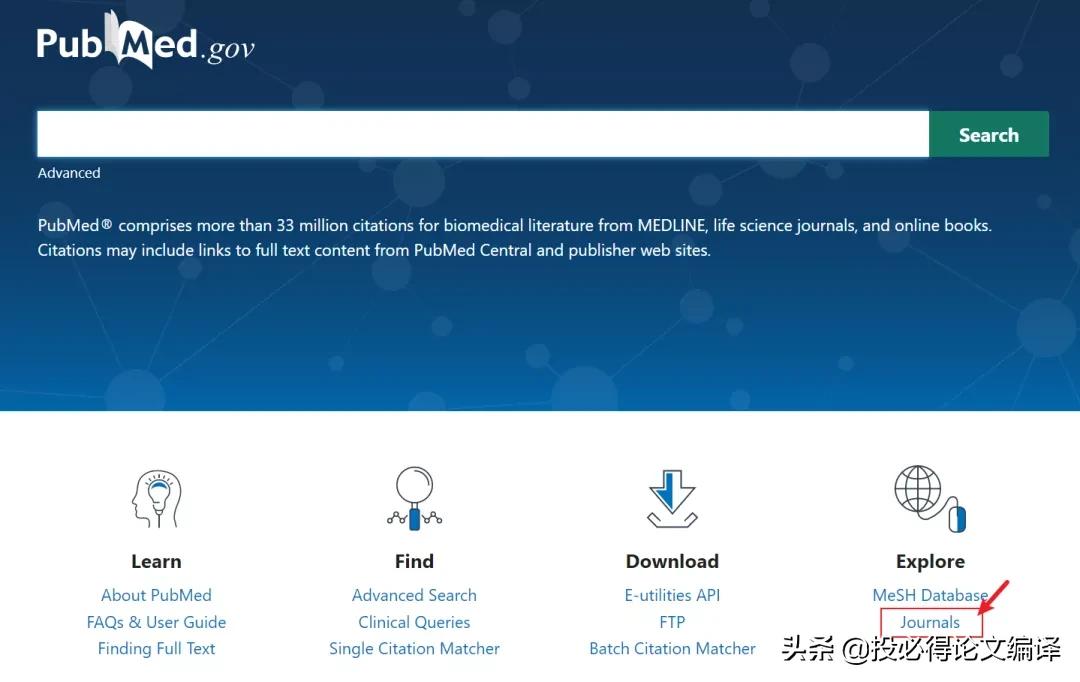Click the Find magnifying glass icon

point(414,497)
